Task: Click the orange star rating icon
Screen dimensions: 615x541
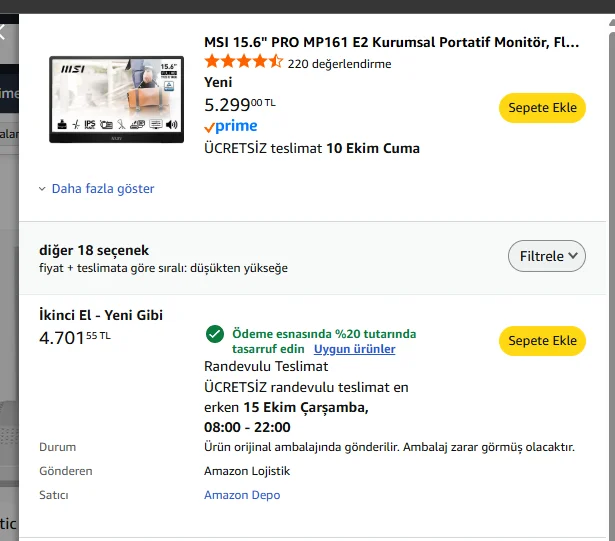Action: pyautogui.click(x=243, y=62)
